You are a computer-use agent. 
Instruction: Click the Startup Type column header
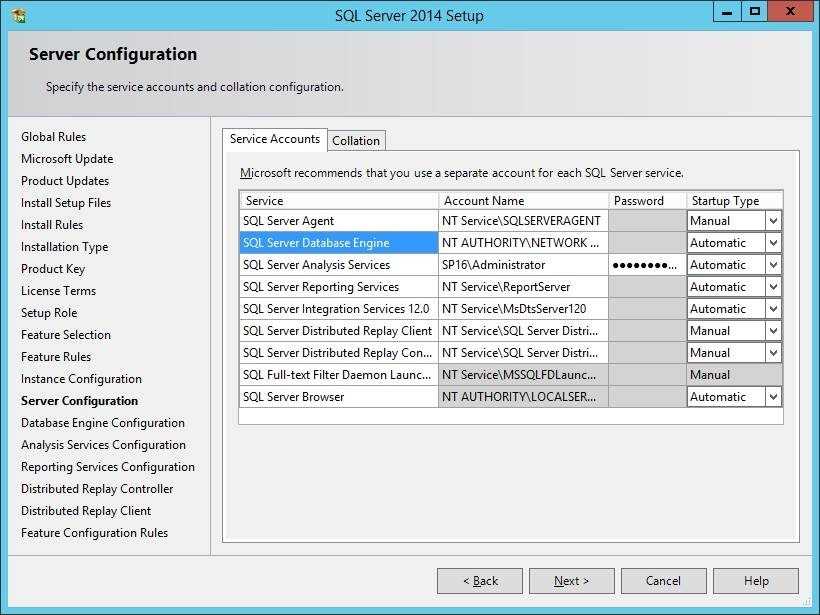tap(734, 200)
